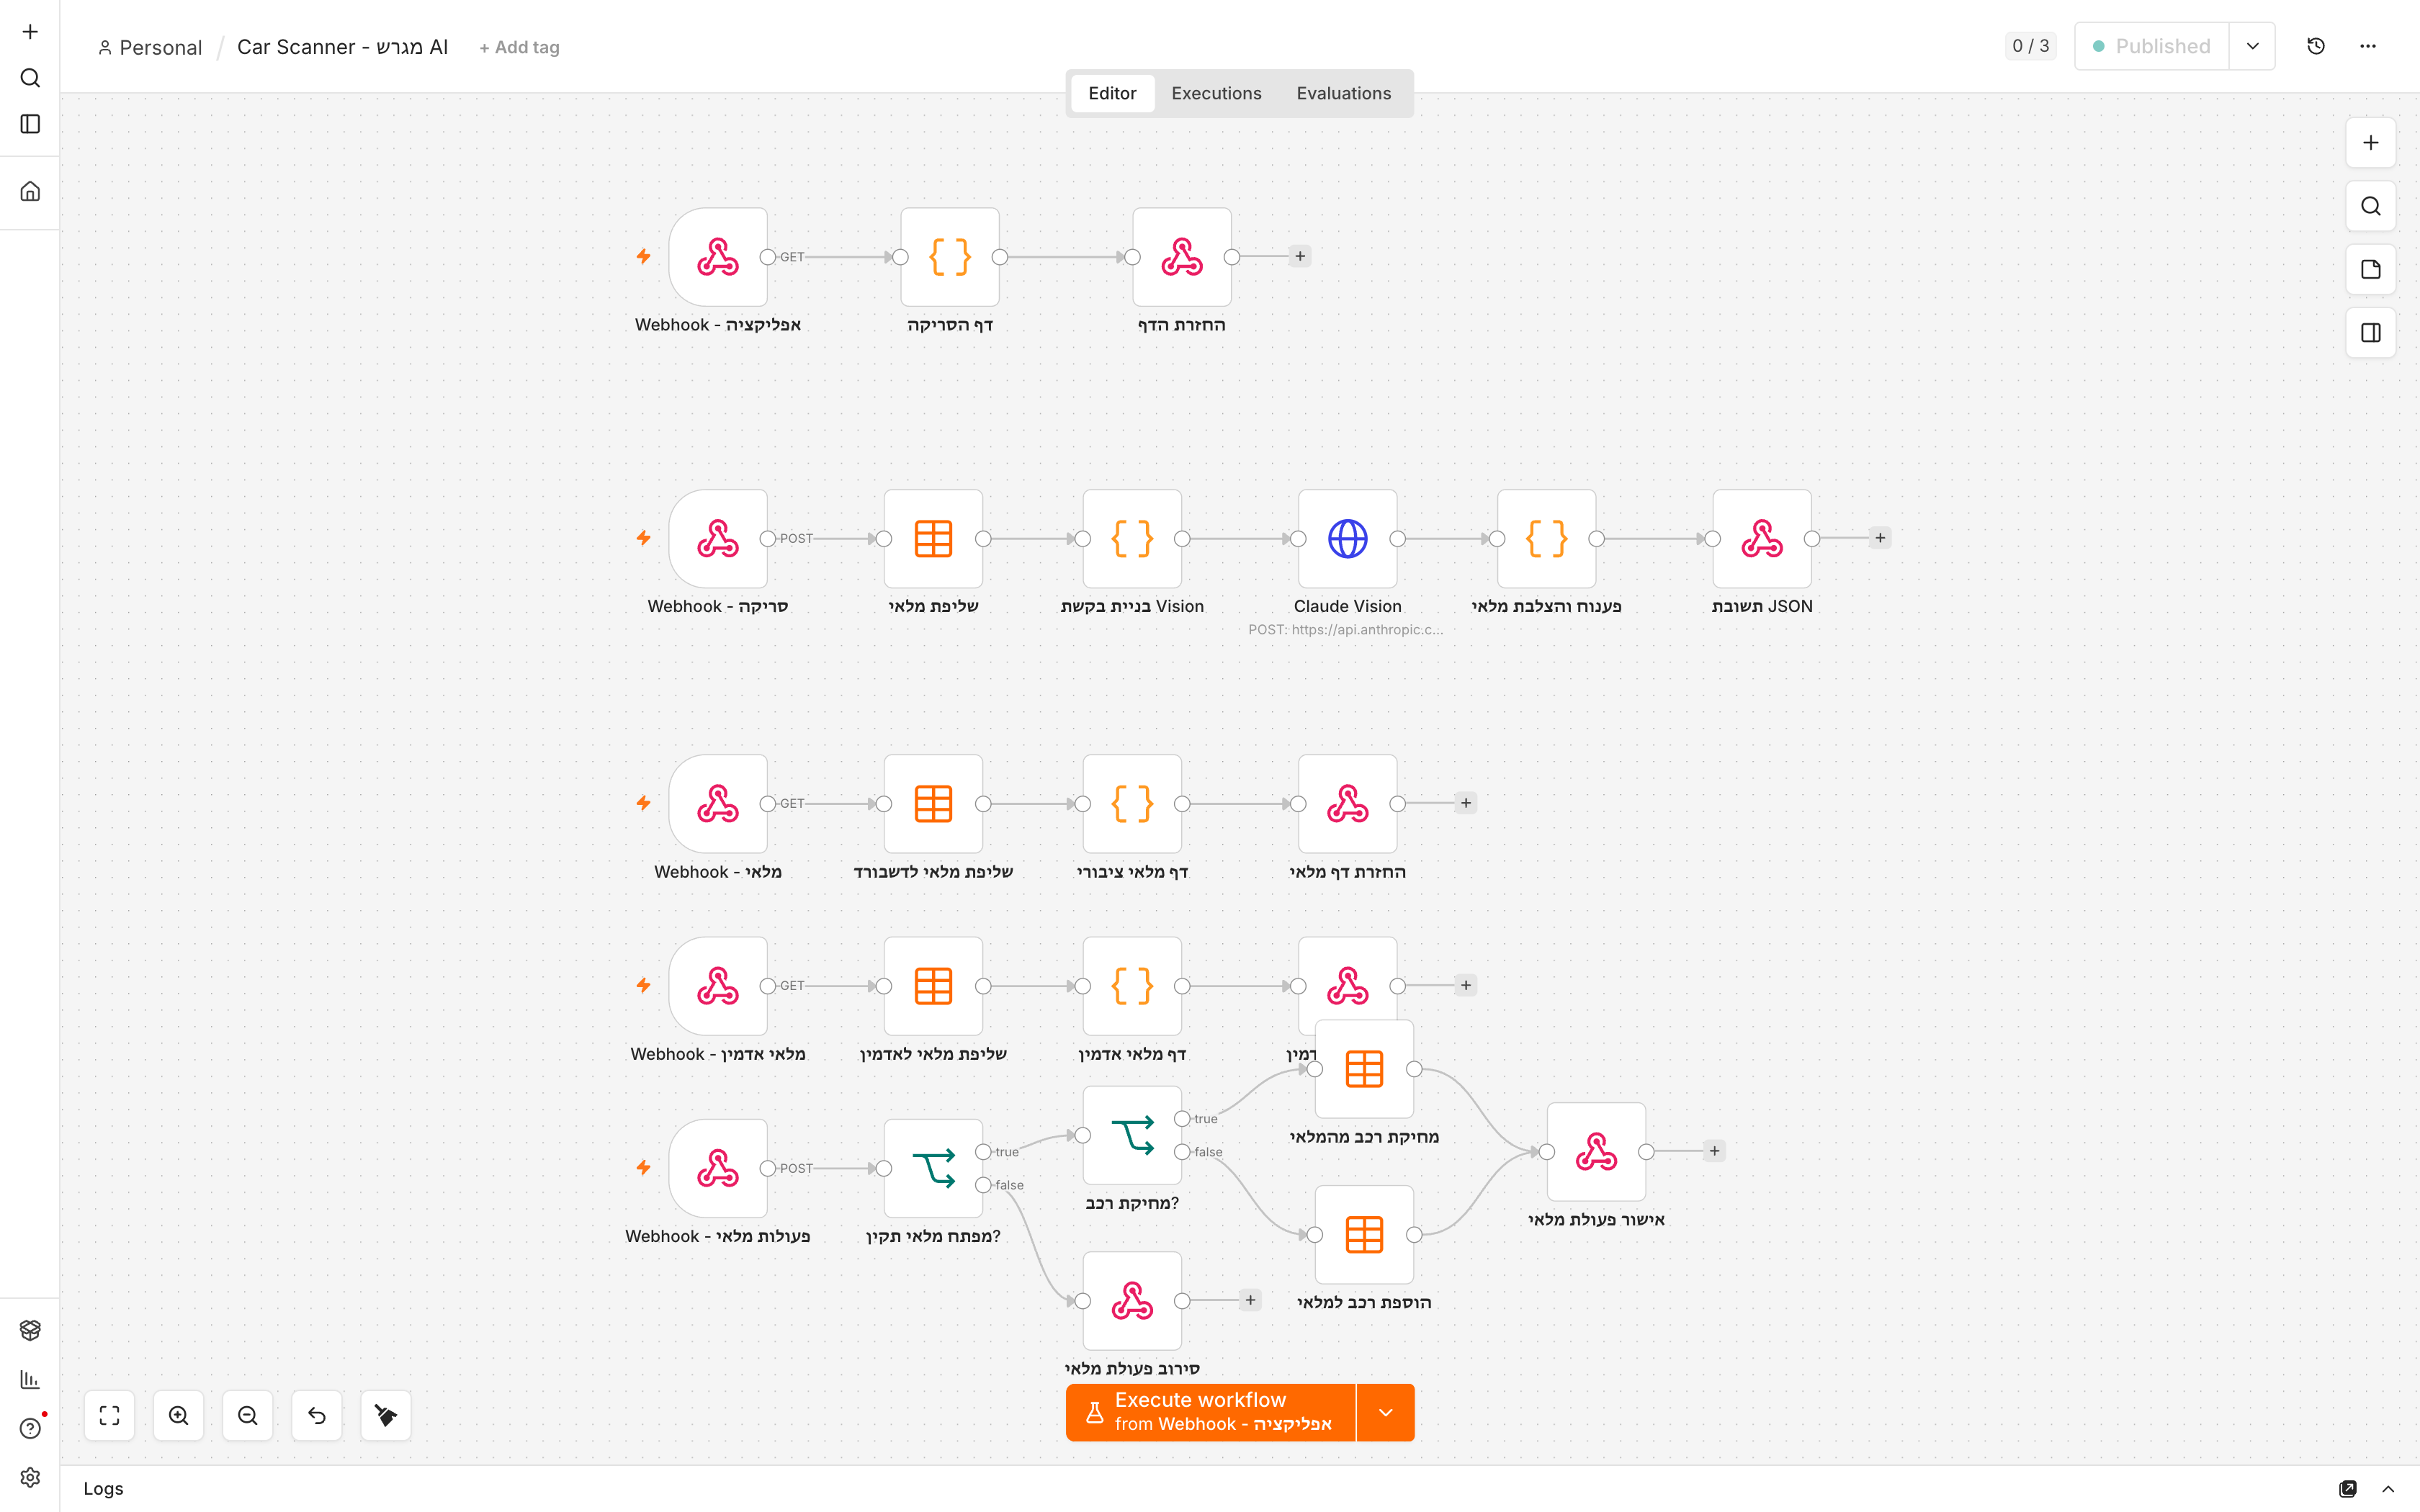Add node after החזרת דף מלאי output
This screenshot has height=1512, width=2420.
[1466, 803]
